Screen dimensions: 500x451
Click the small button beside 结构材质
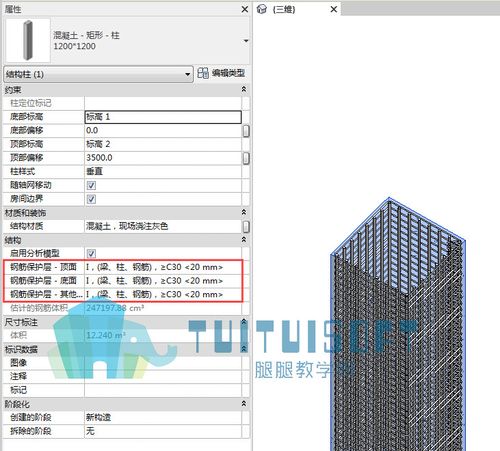[x=246, y=227]
